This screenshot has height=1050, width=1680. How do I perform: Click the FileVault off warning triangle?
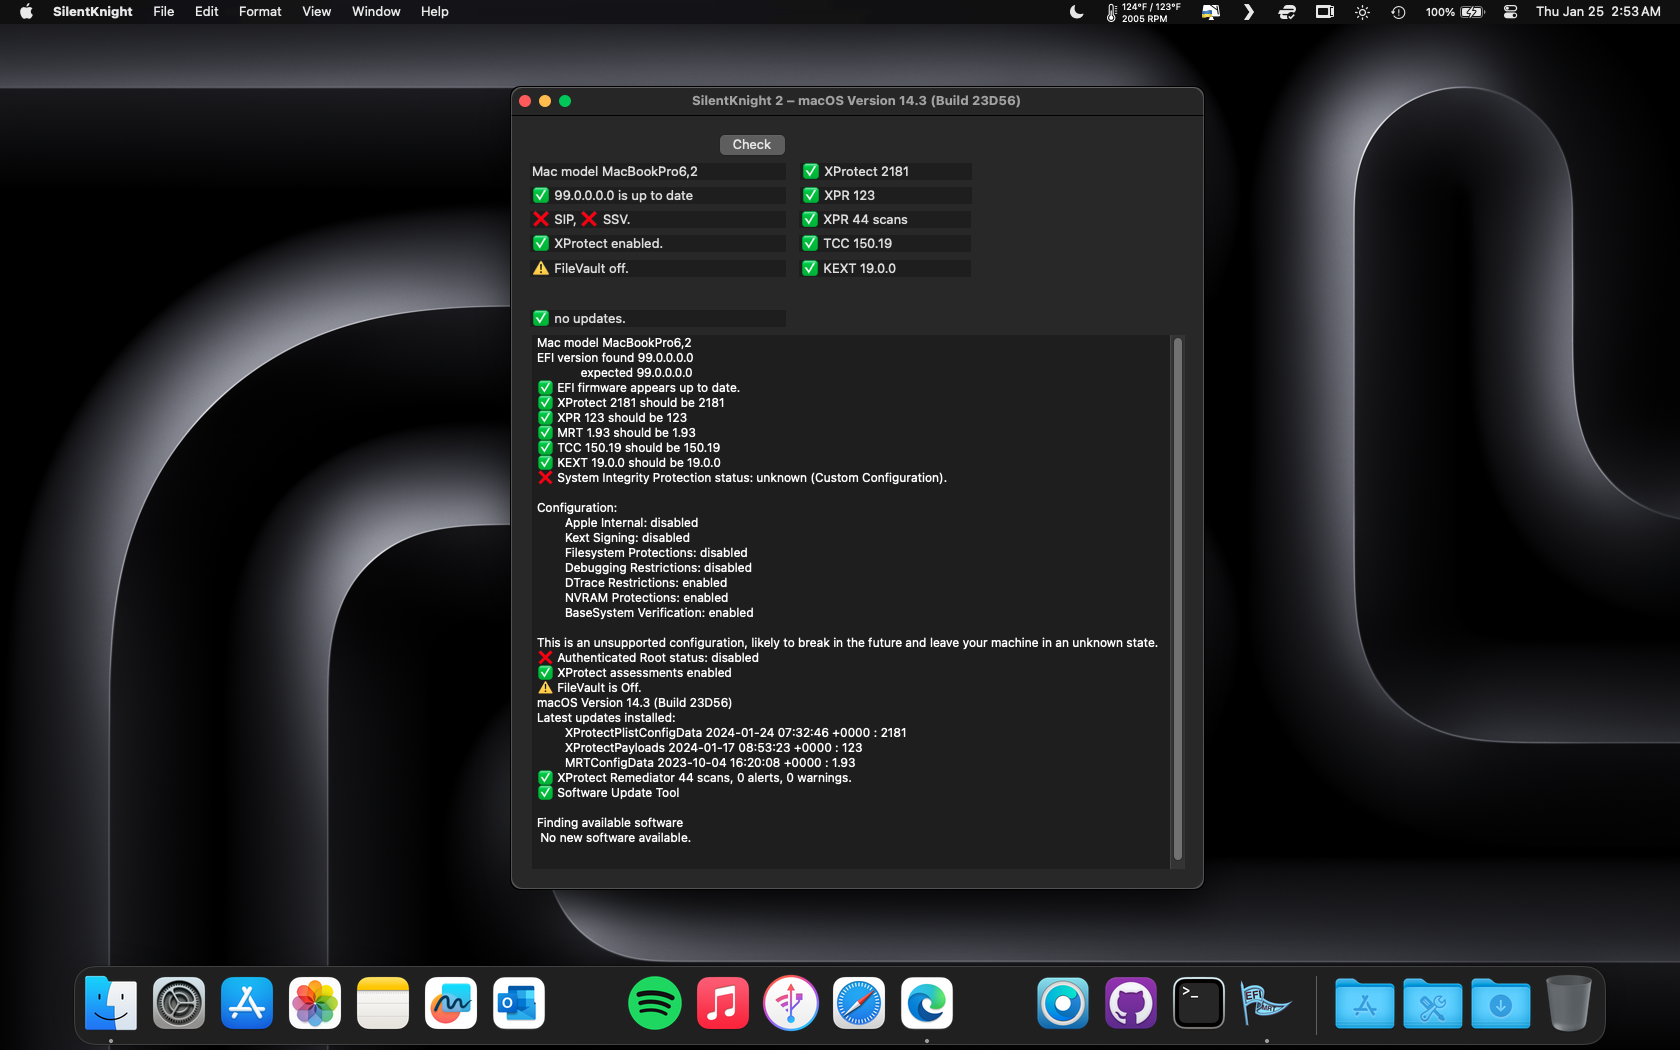click(x=541, y=268)
